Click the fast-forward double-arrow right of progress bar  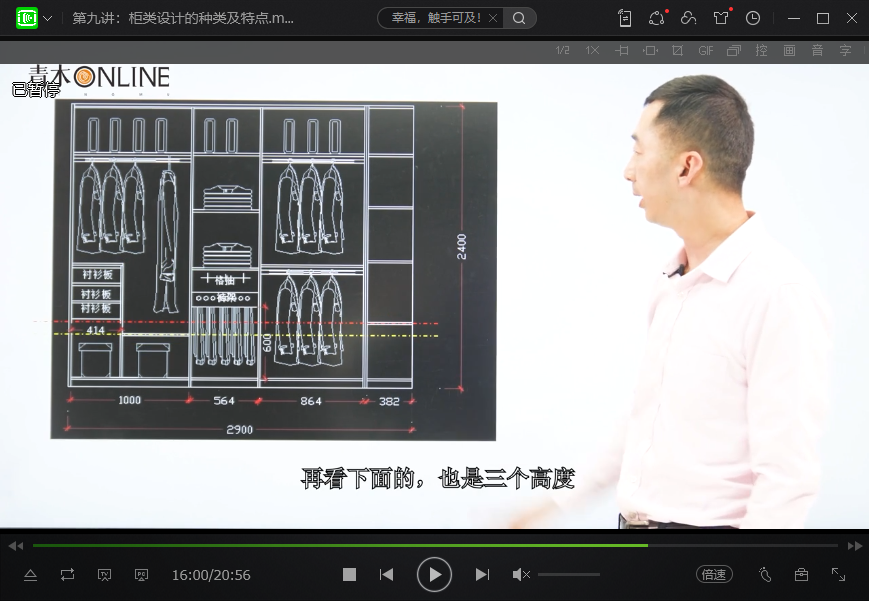855,546
